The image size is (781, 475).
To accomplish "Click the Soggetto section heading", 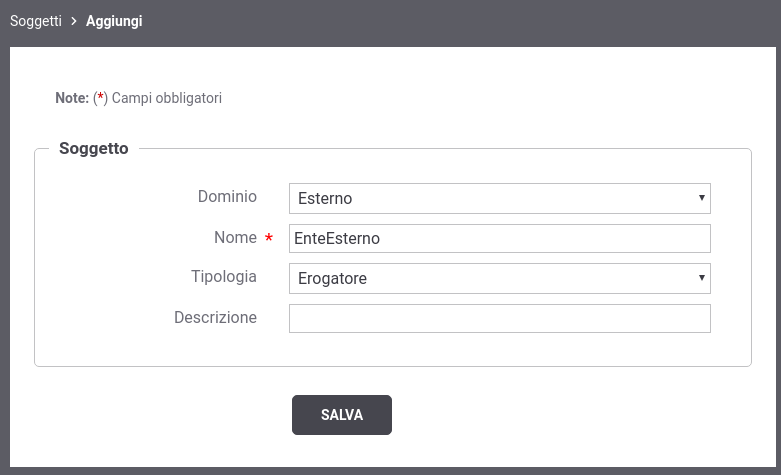I will pyautogui.click(x=94, y=148).
